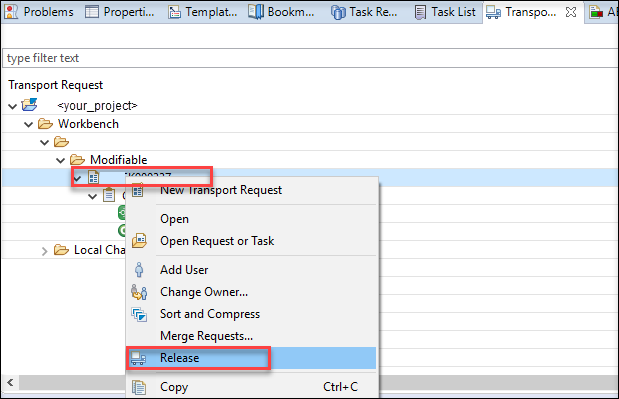Click the Sort and Compress icon
This screenshot has height=399, width=619.
point(139,315)
